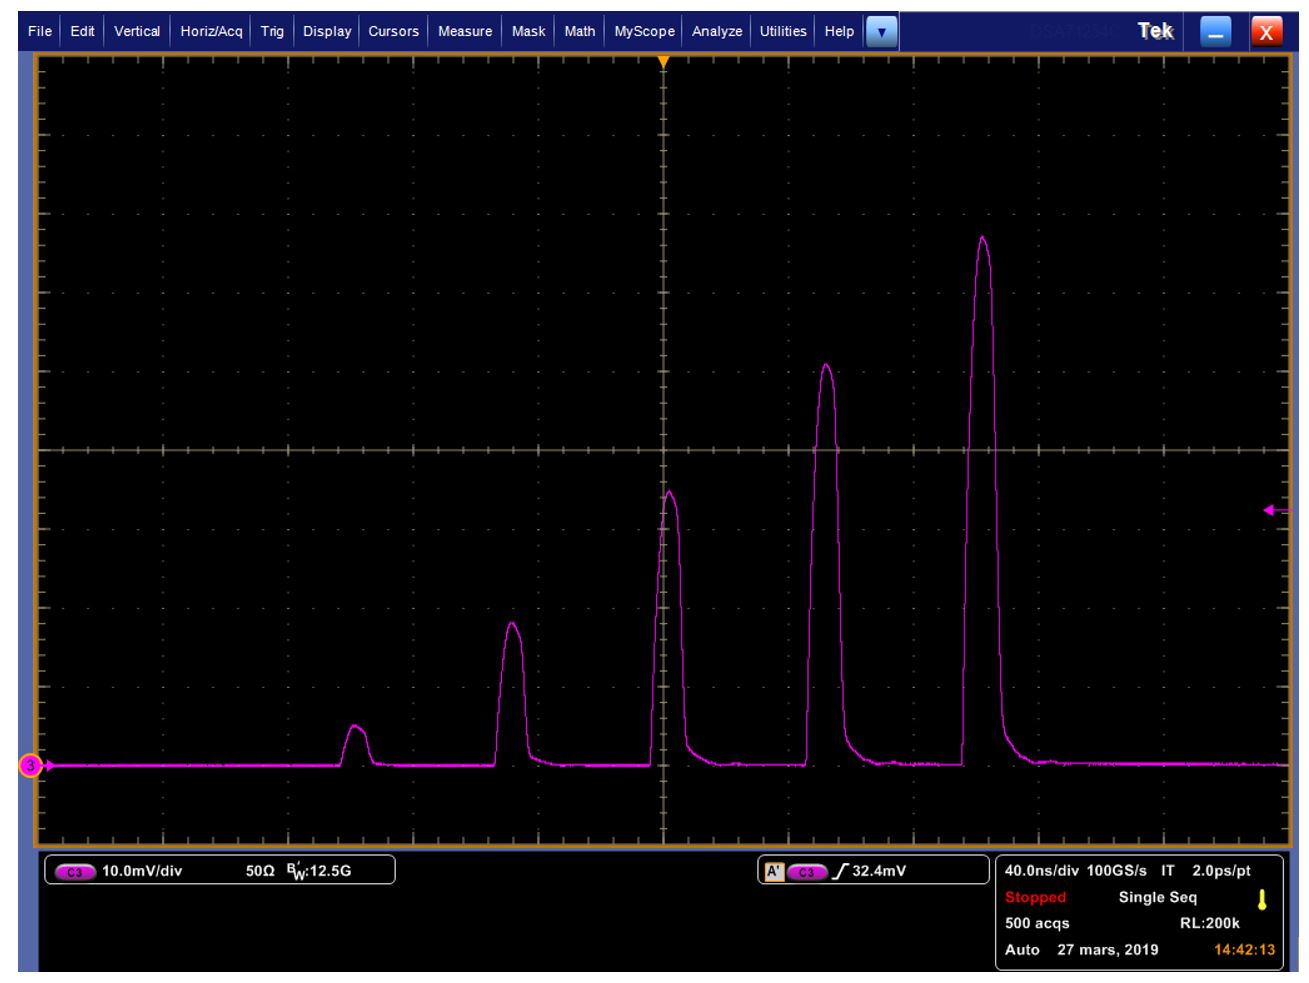This screenshot has height=983, width=1309.
Task: Click the yellow acquisition status icon
Action: coord(1261,899)
